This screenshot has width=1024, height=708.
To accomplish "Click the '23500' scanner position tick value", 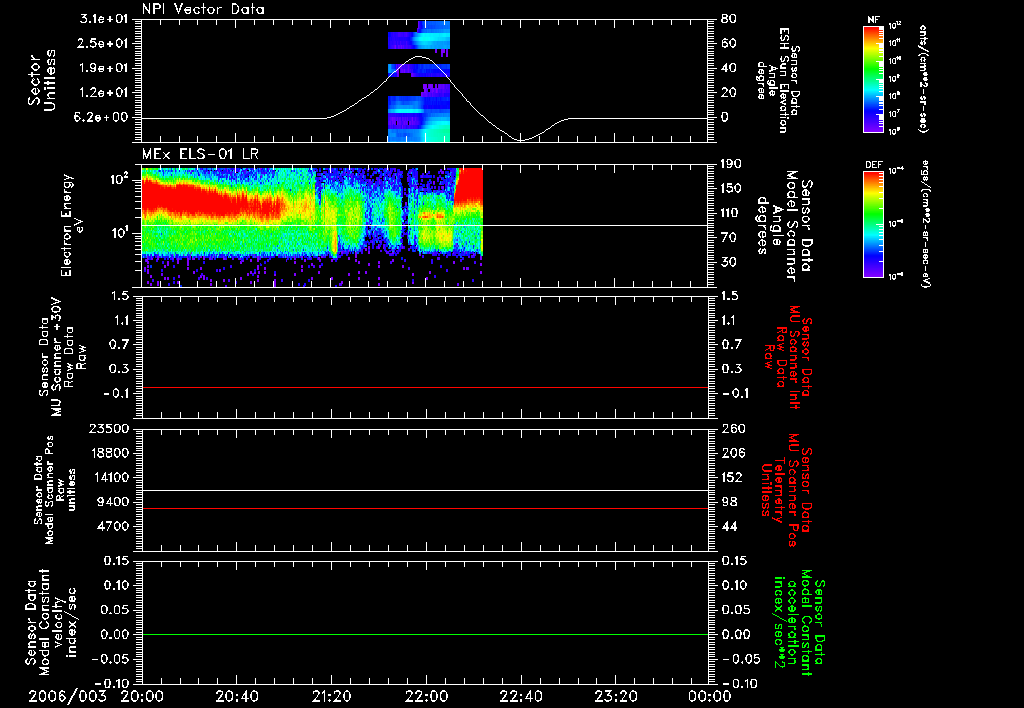I will coord(111,428).
